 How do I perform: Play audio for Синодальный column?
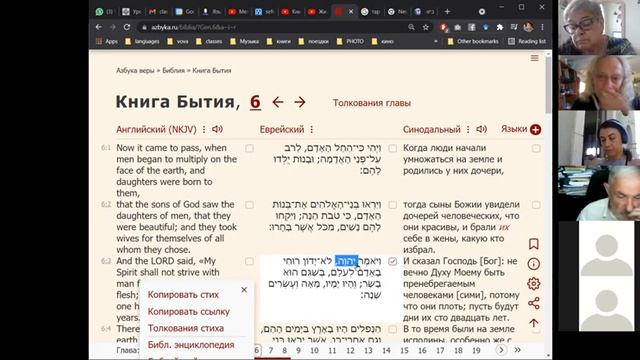point(482,129)
